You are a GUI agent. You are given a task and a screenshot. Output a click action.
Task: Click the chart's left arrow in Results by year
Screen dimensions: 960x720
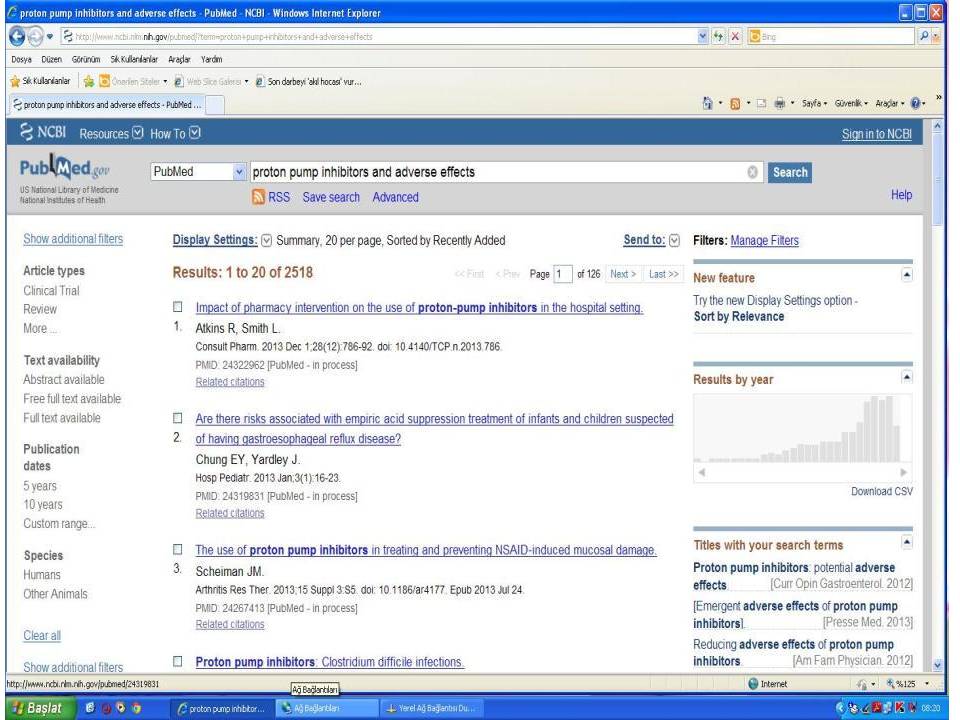pyautogui.click(x=702, y=472)
